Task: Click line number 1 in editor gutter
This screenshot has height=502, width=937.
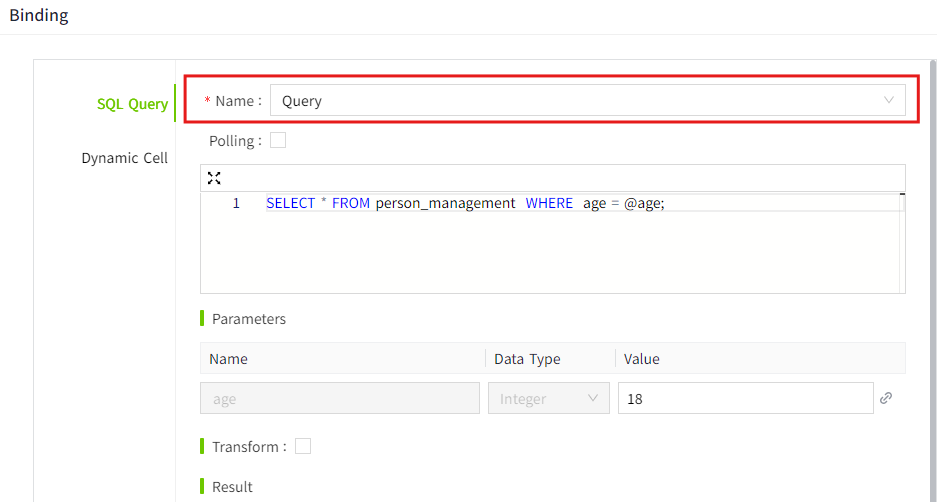Action: click(x=236, y=203)
